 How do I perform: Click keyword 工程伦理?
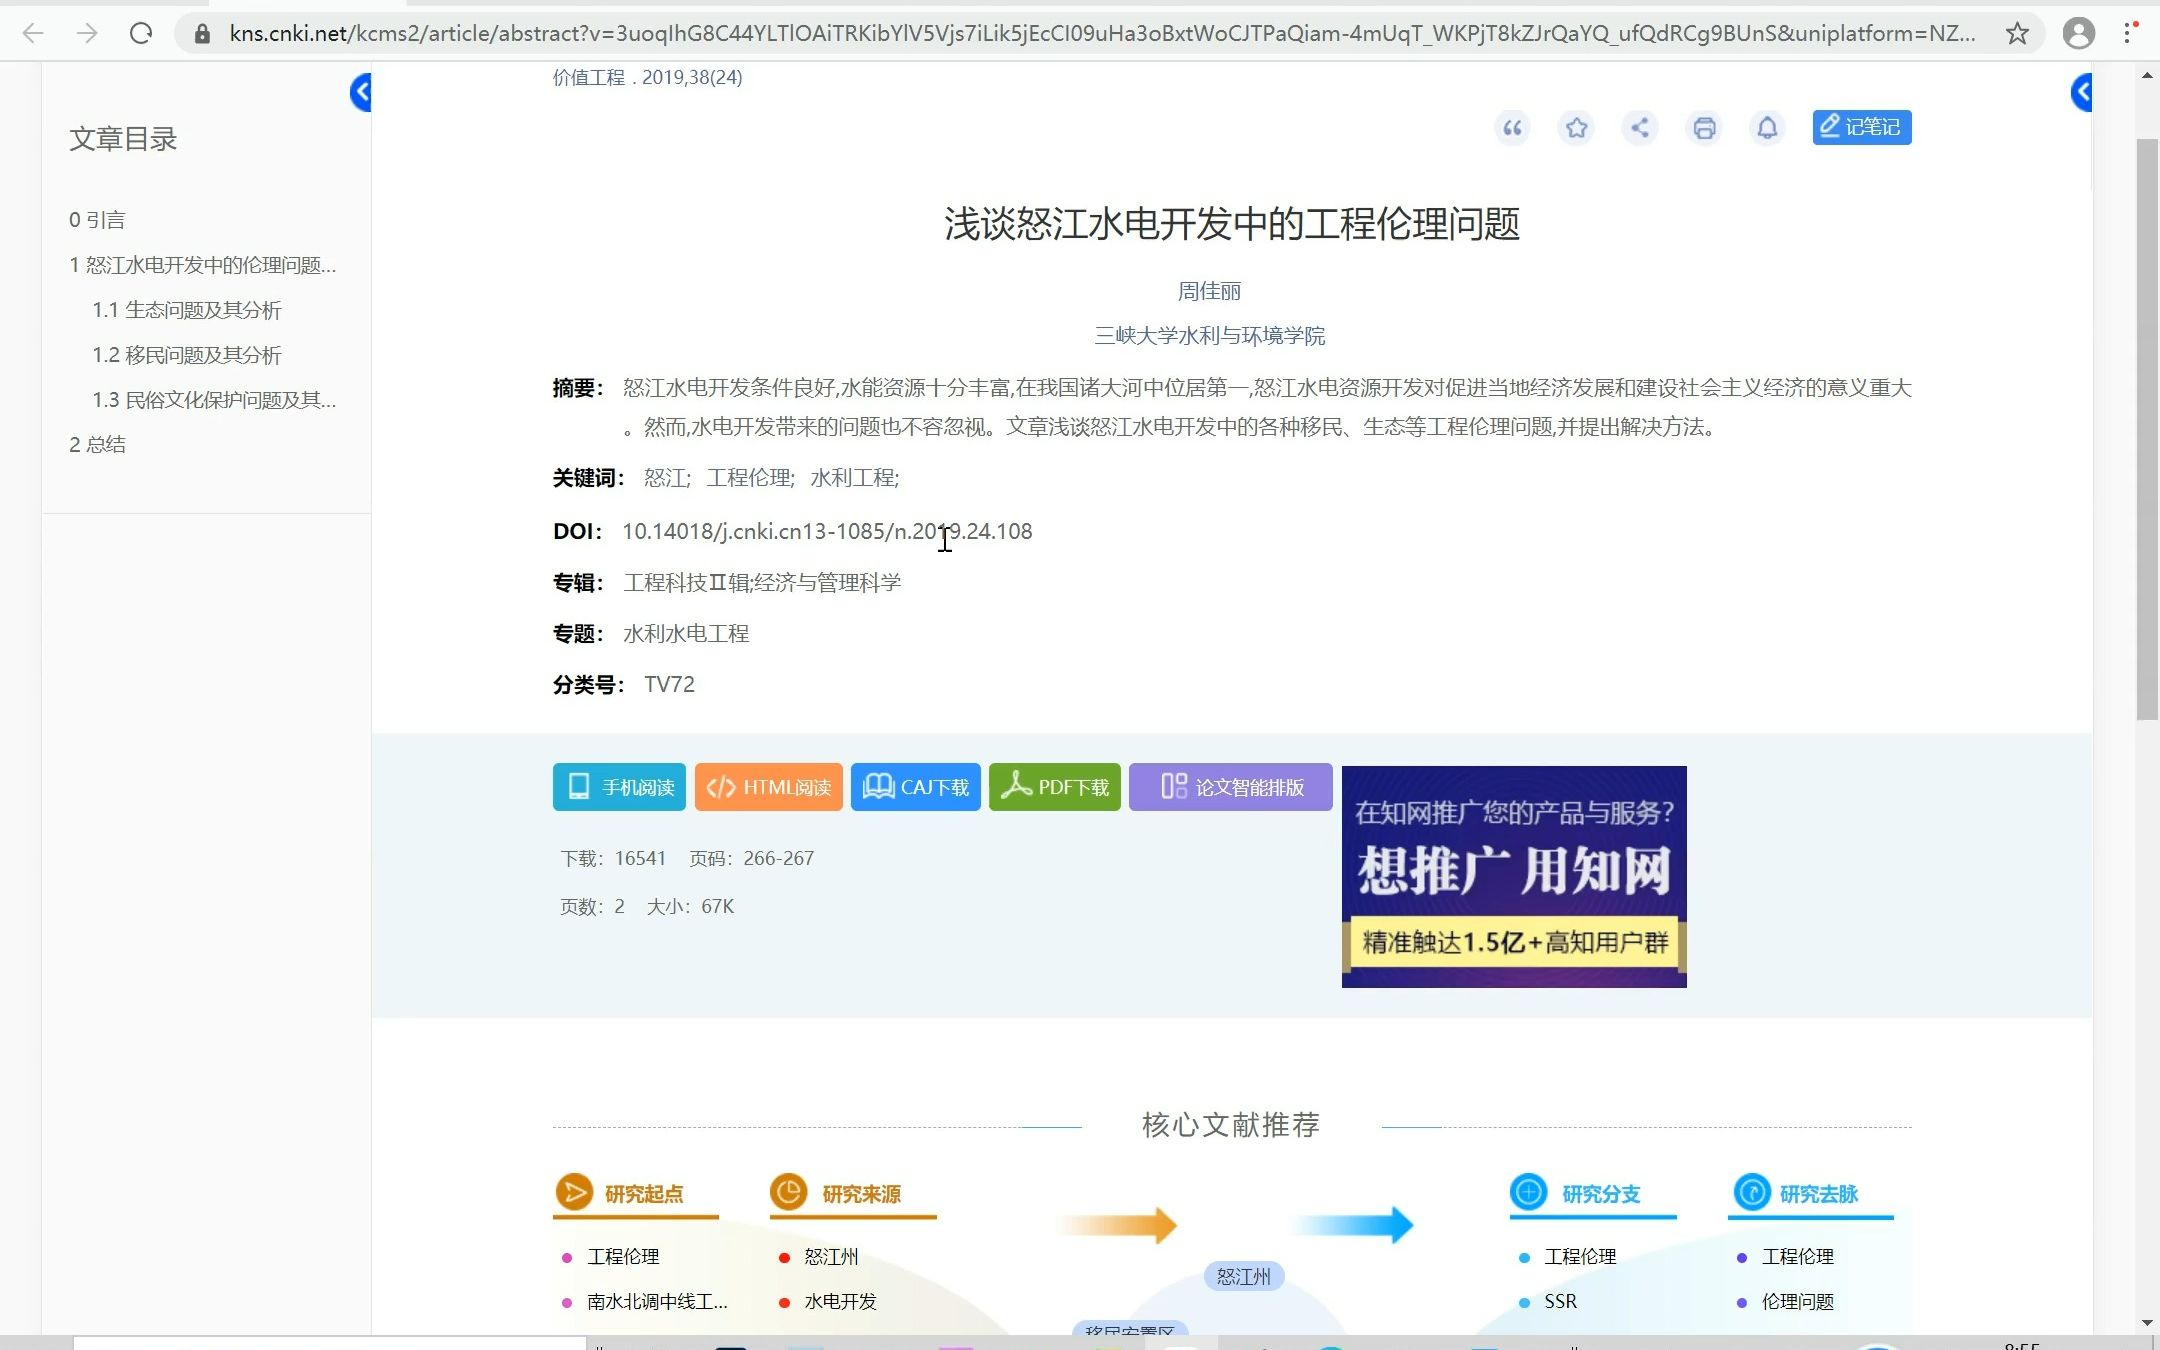tap(750, 478)
